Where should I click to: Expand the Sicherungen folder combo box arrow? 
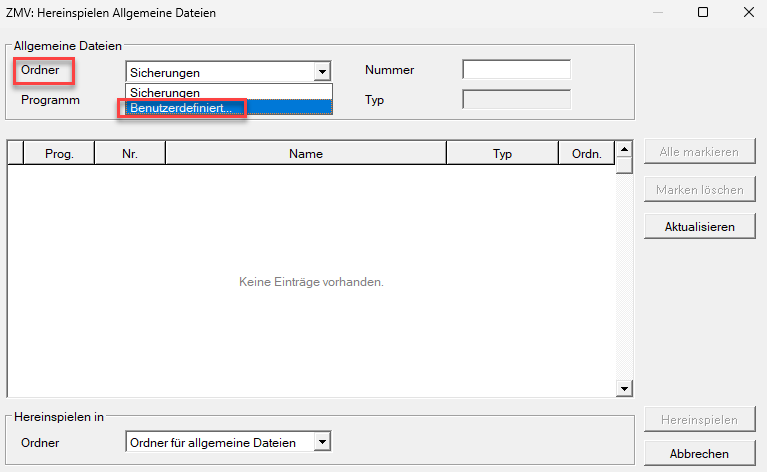tap(321, 72)
